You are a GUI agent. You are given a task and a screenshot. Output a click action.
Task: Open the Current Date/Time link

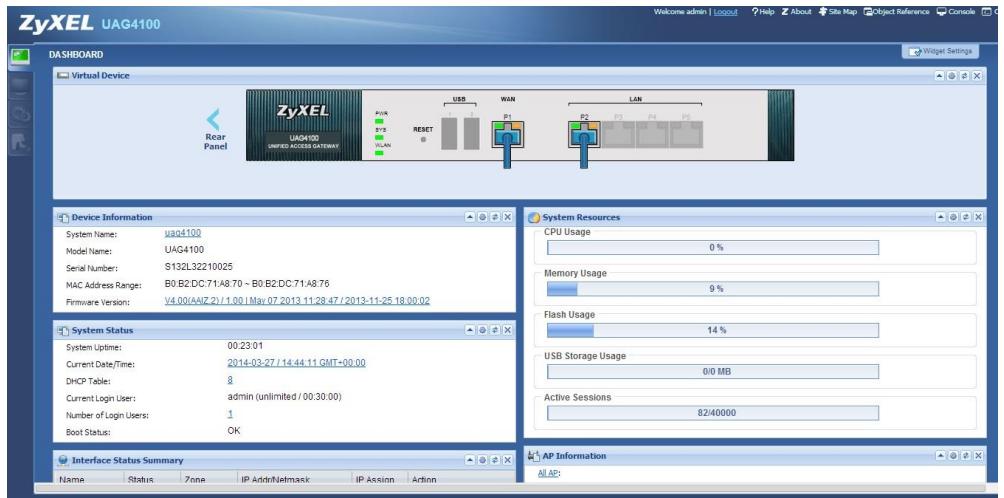296,363
